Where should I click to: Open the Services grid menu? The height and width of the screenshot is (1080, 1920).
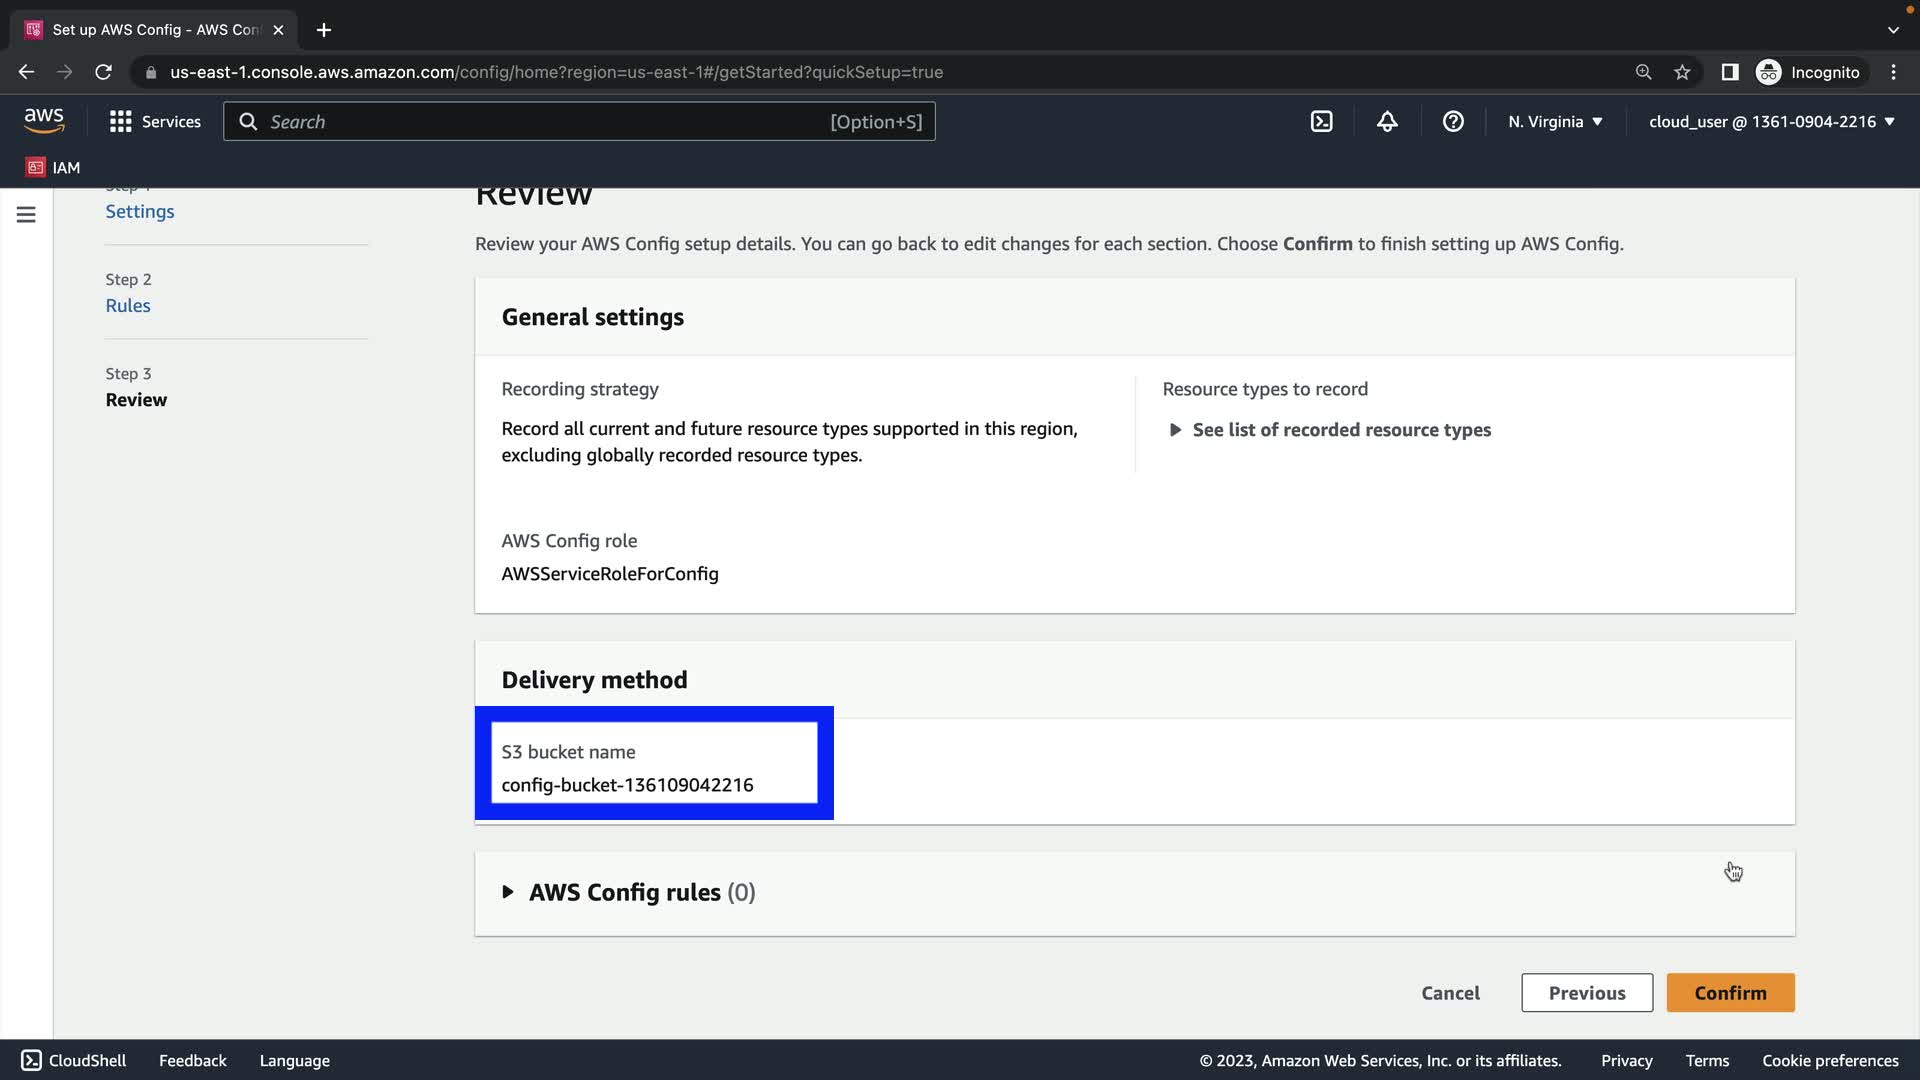click(155, 121)
